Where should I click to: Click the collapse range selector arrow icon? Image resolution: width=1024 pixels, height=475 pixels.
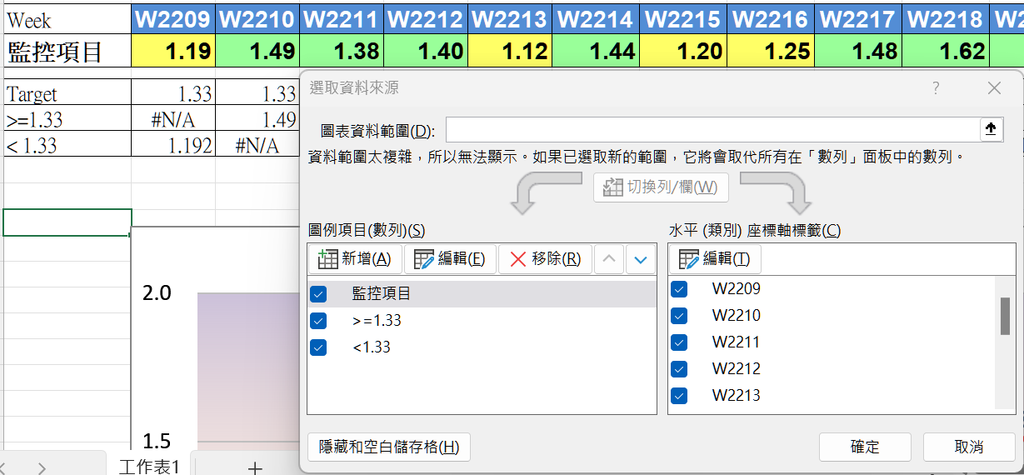click(990, 130)
